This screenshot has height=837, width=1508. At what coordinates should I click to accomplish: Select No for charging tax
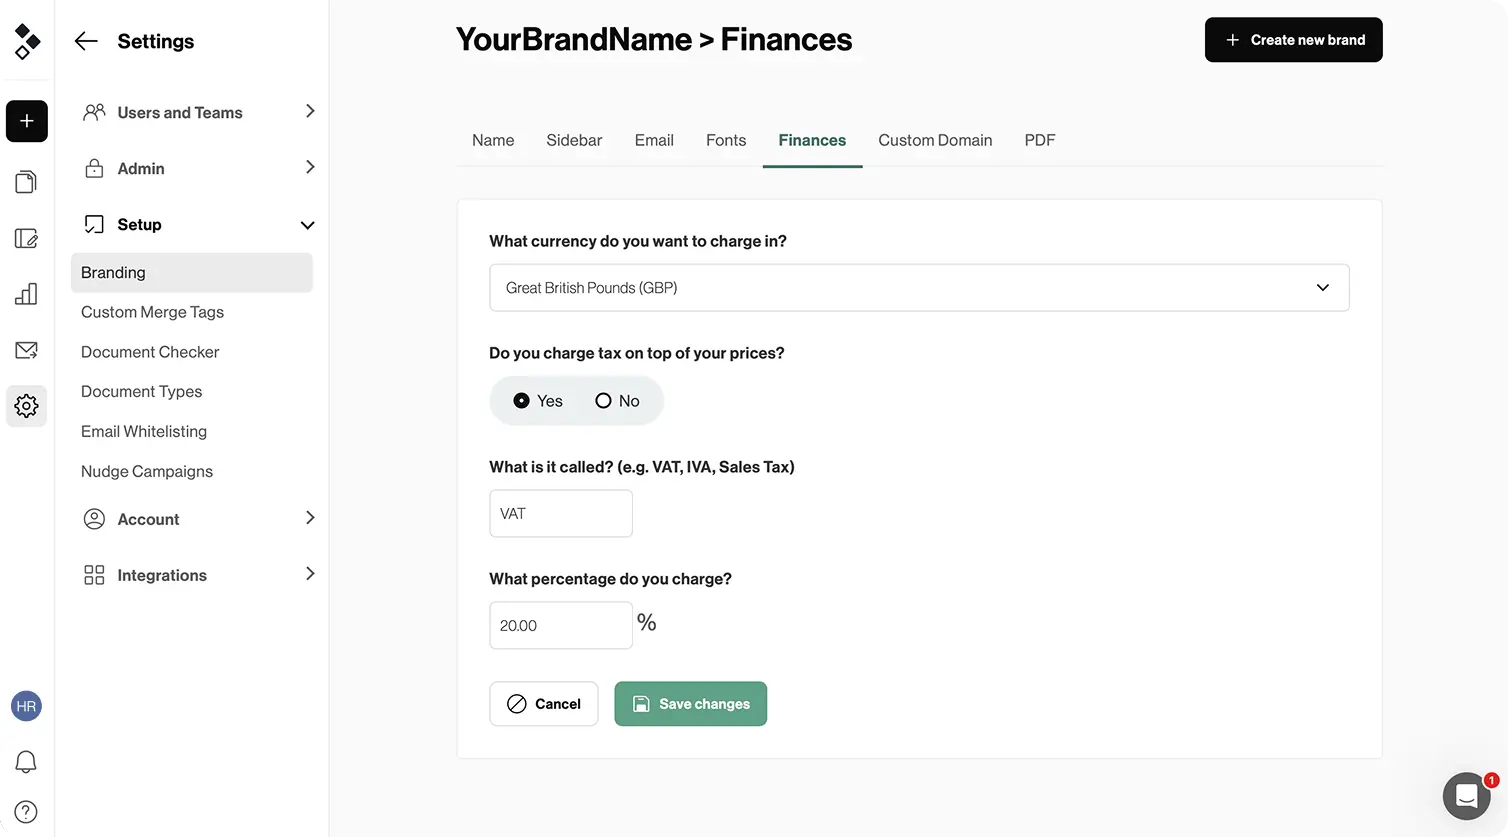click(603, 401)
